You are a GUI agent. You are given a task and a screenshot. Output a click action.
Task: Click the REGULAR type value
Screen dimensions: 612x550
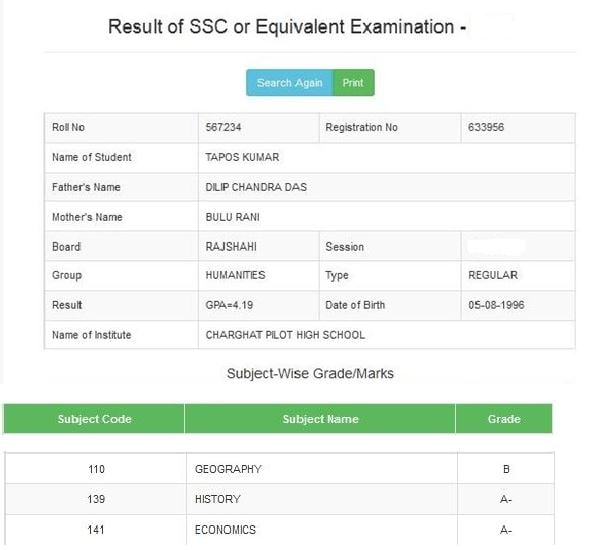[x=493, y=275]
